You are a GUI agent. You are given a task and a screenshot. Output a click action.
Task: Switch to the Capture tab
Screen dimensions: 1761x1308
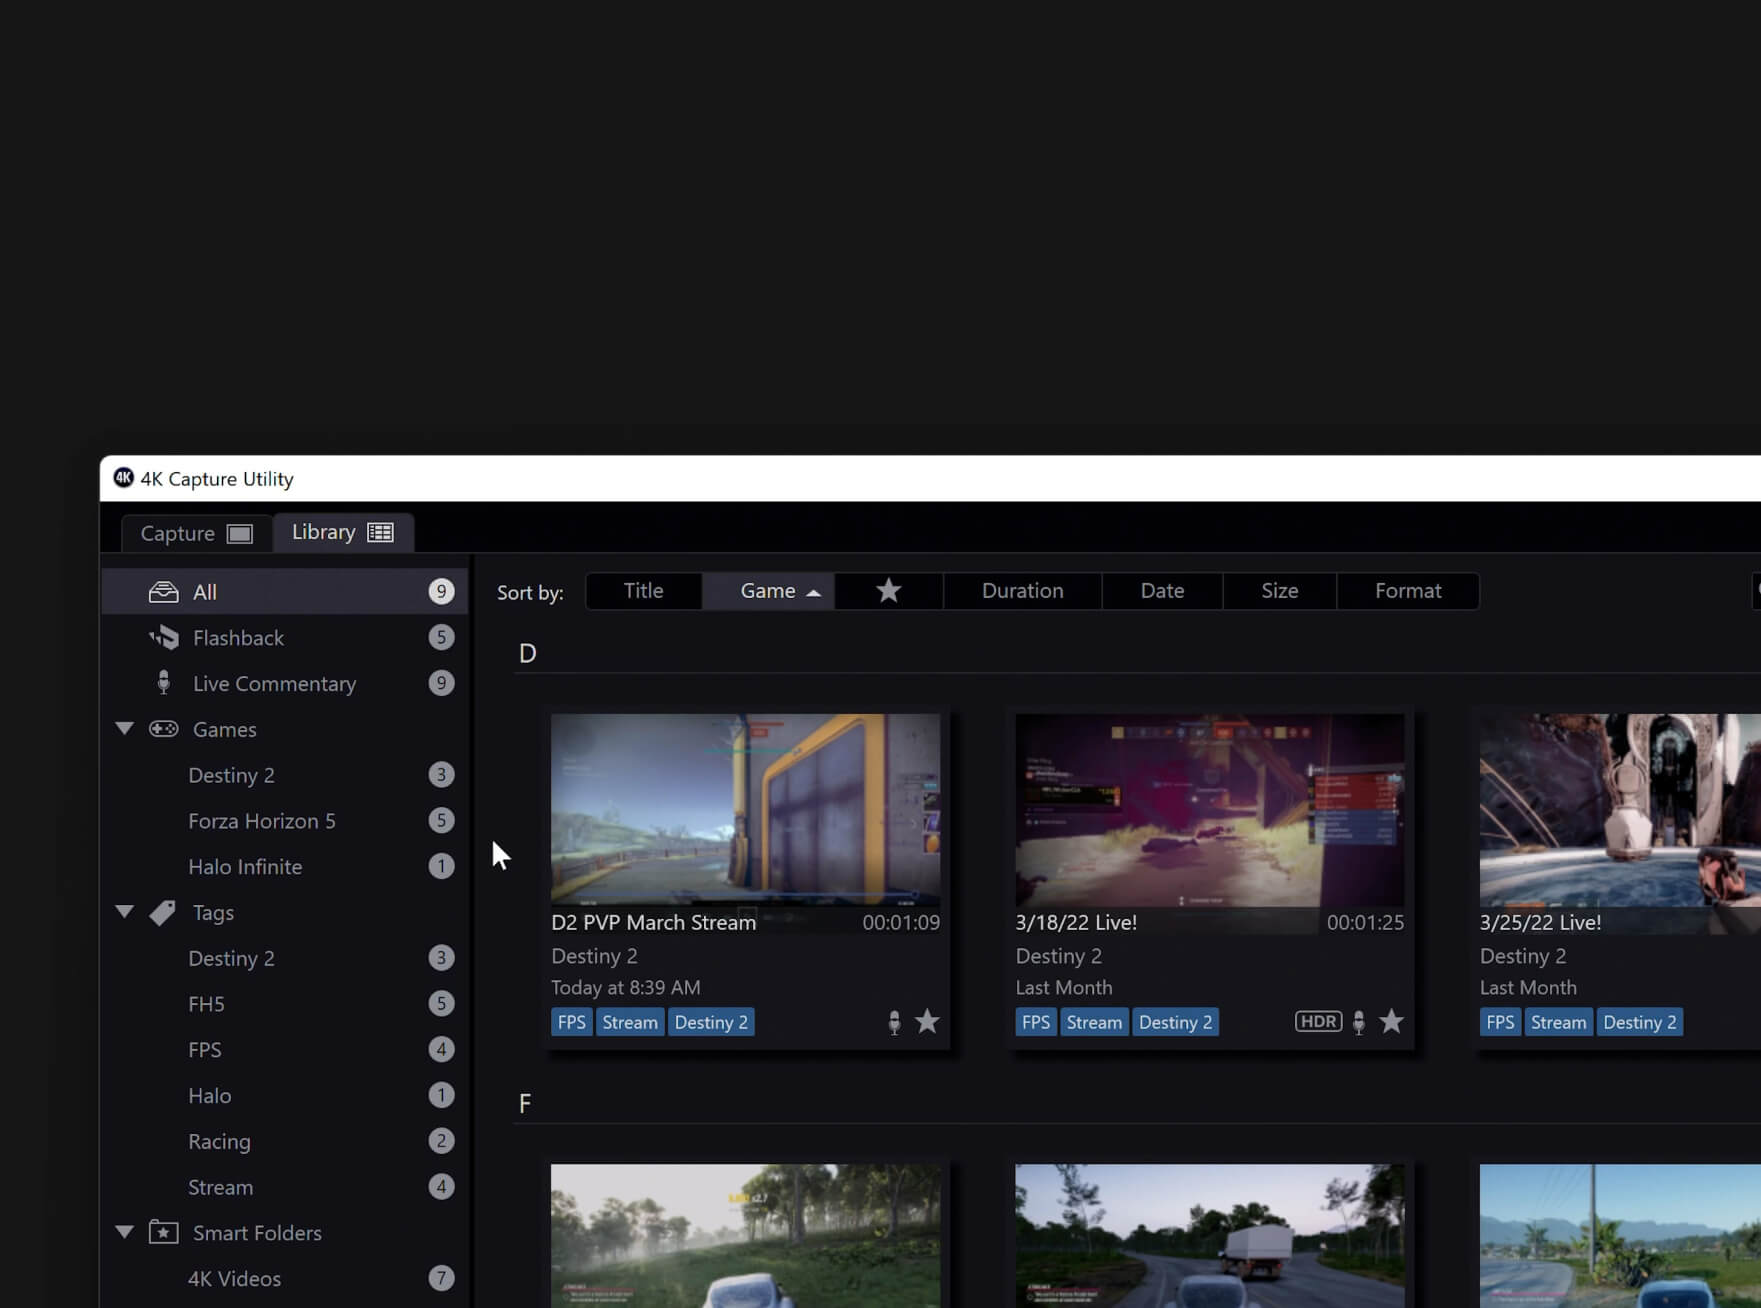[196, 533]
